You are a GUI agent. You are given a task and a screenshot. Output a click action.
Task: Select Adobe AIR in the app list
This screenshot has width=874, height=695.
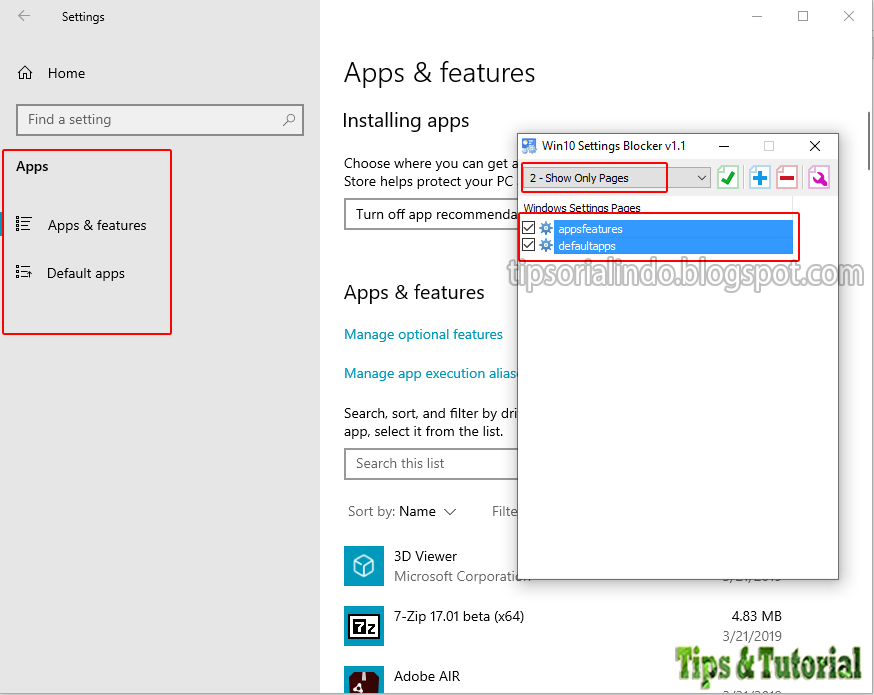(563, 679)
